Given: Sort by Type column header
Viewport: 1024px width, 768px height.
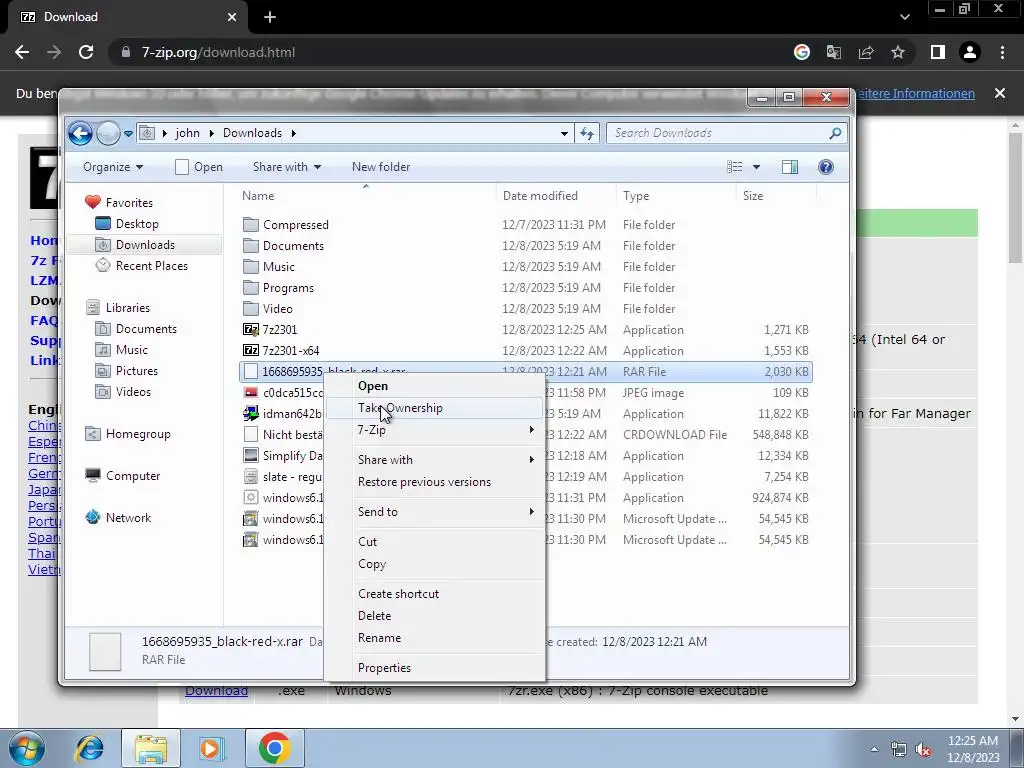Looking at the screenshot, I should pos(636,196).
